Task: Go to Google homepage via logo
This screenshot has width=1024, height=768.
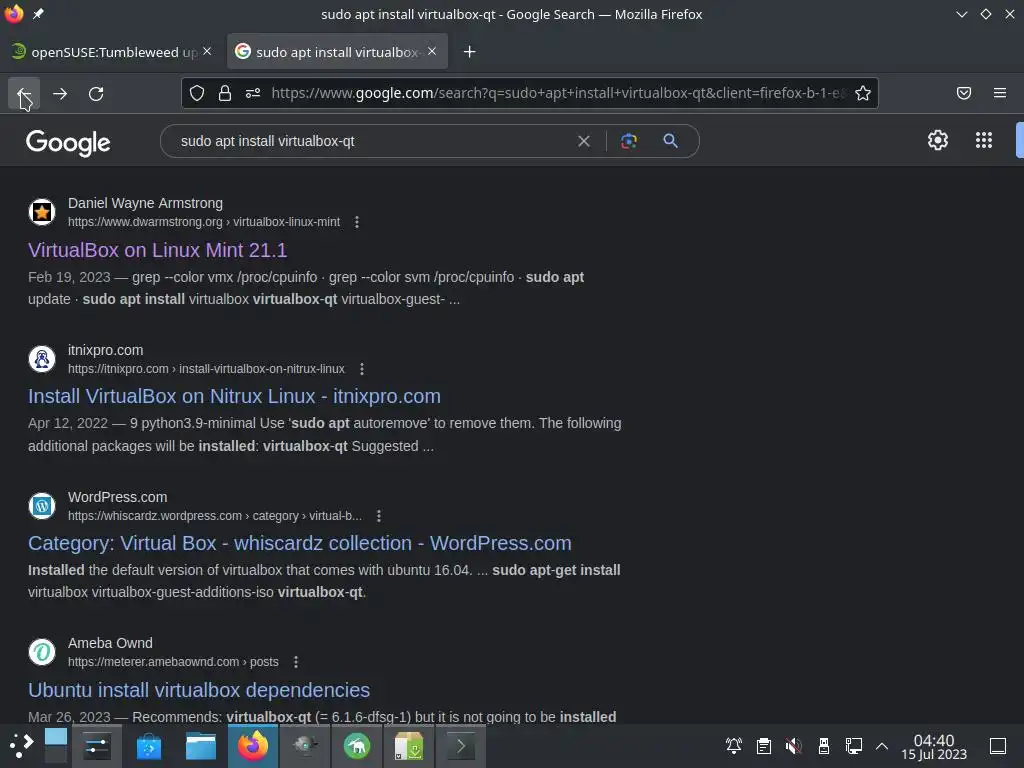Action: pyautogui.click(x=68, y=142)
